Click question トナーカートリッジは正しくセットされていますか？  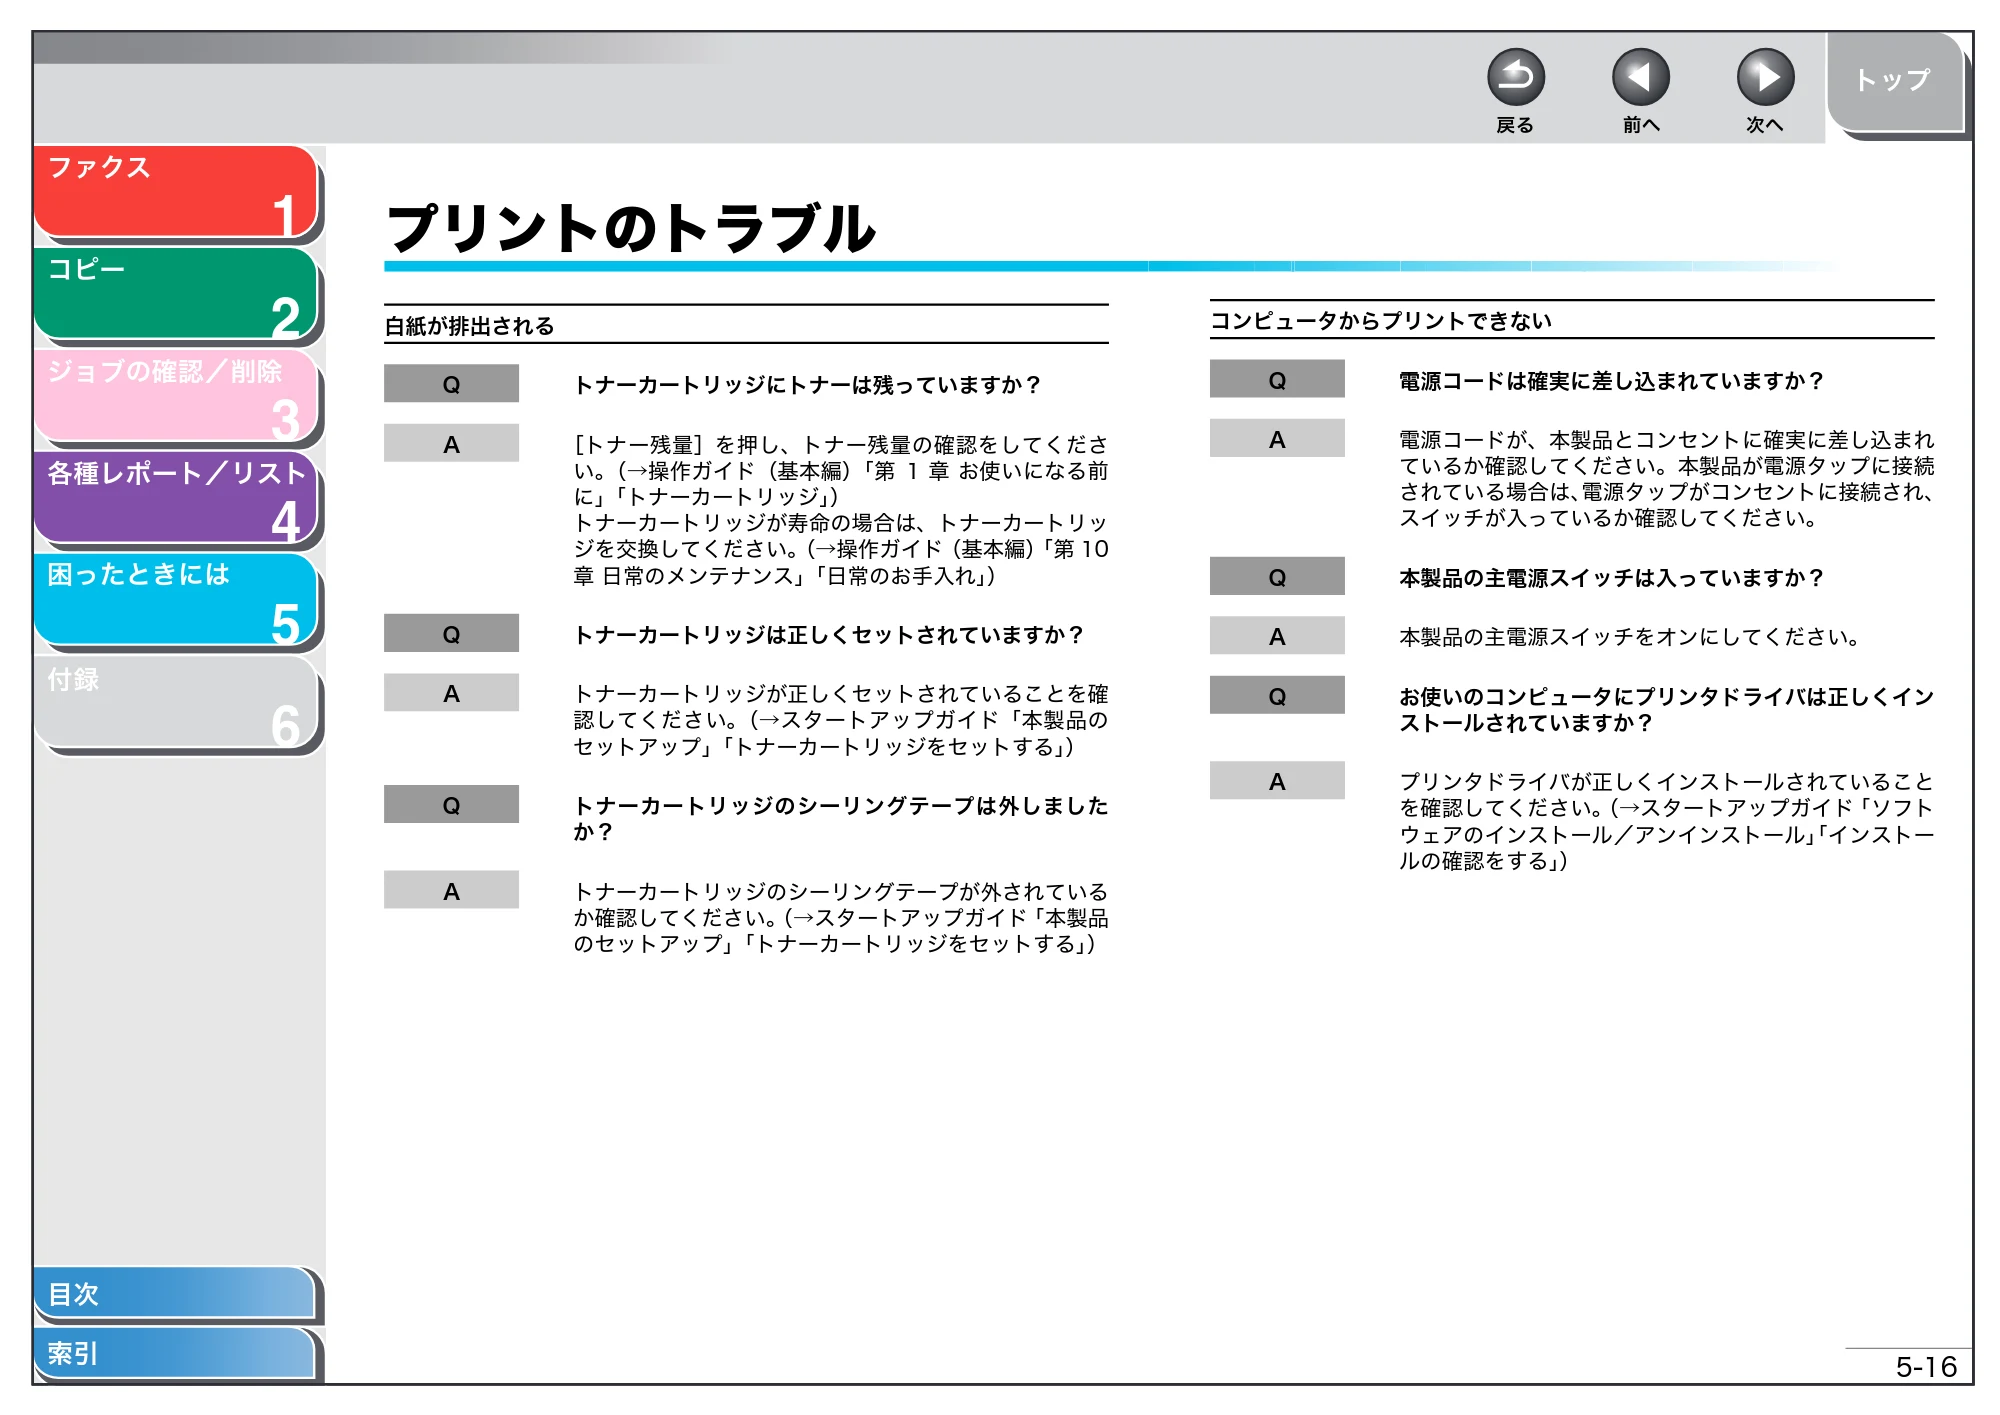click(x=829, y=635)
